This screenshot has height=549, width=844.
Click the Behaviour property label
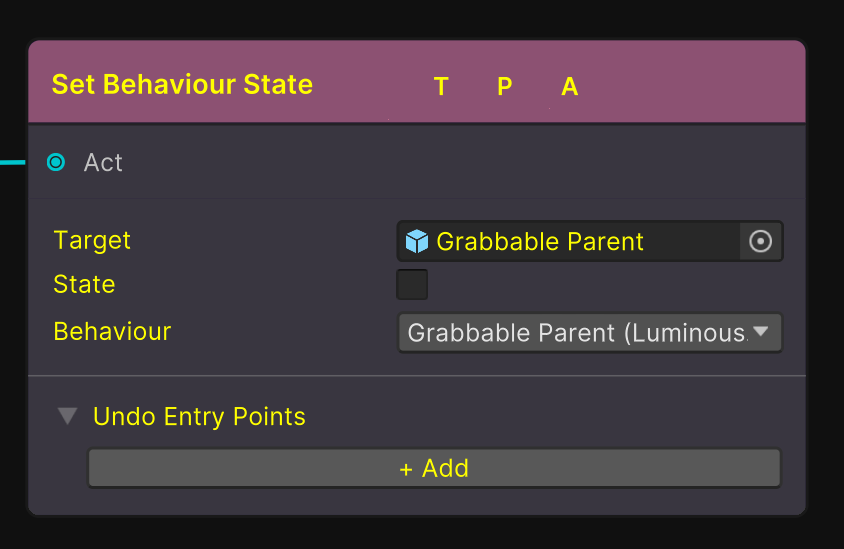click(112, 331)
